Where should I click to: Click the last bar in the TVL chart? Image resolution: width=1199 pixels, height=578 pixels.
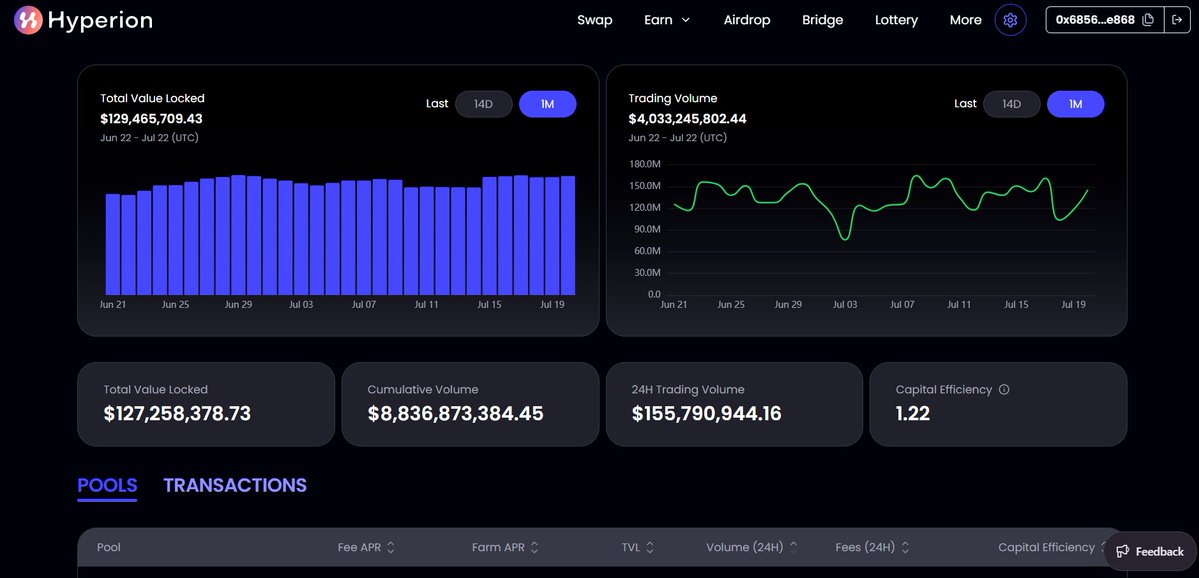tap(567, 235)
